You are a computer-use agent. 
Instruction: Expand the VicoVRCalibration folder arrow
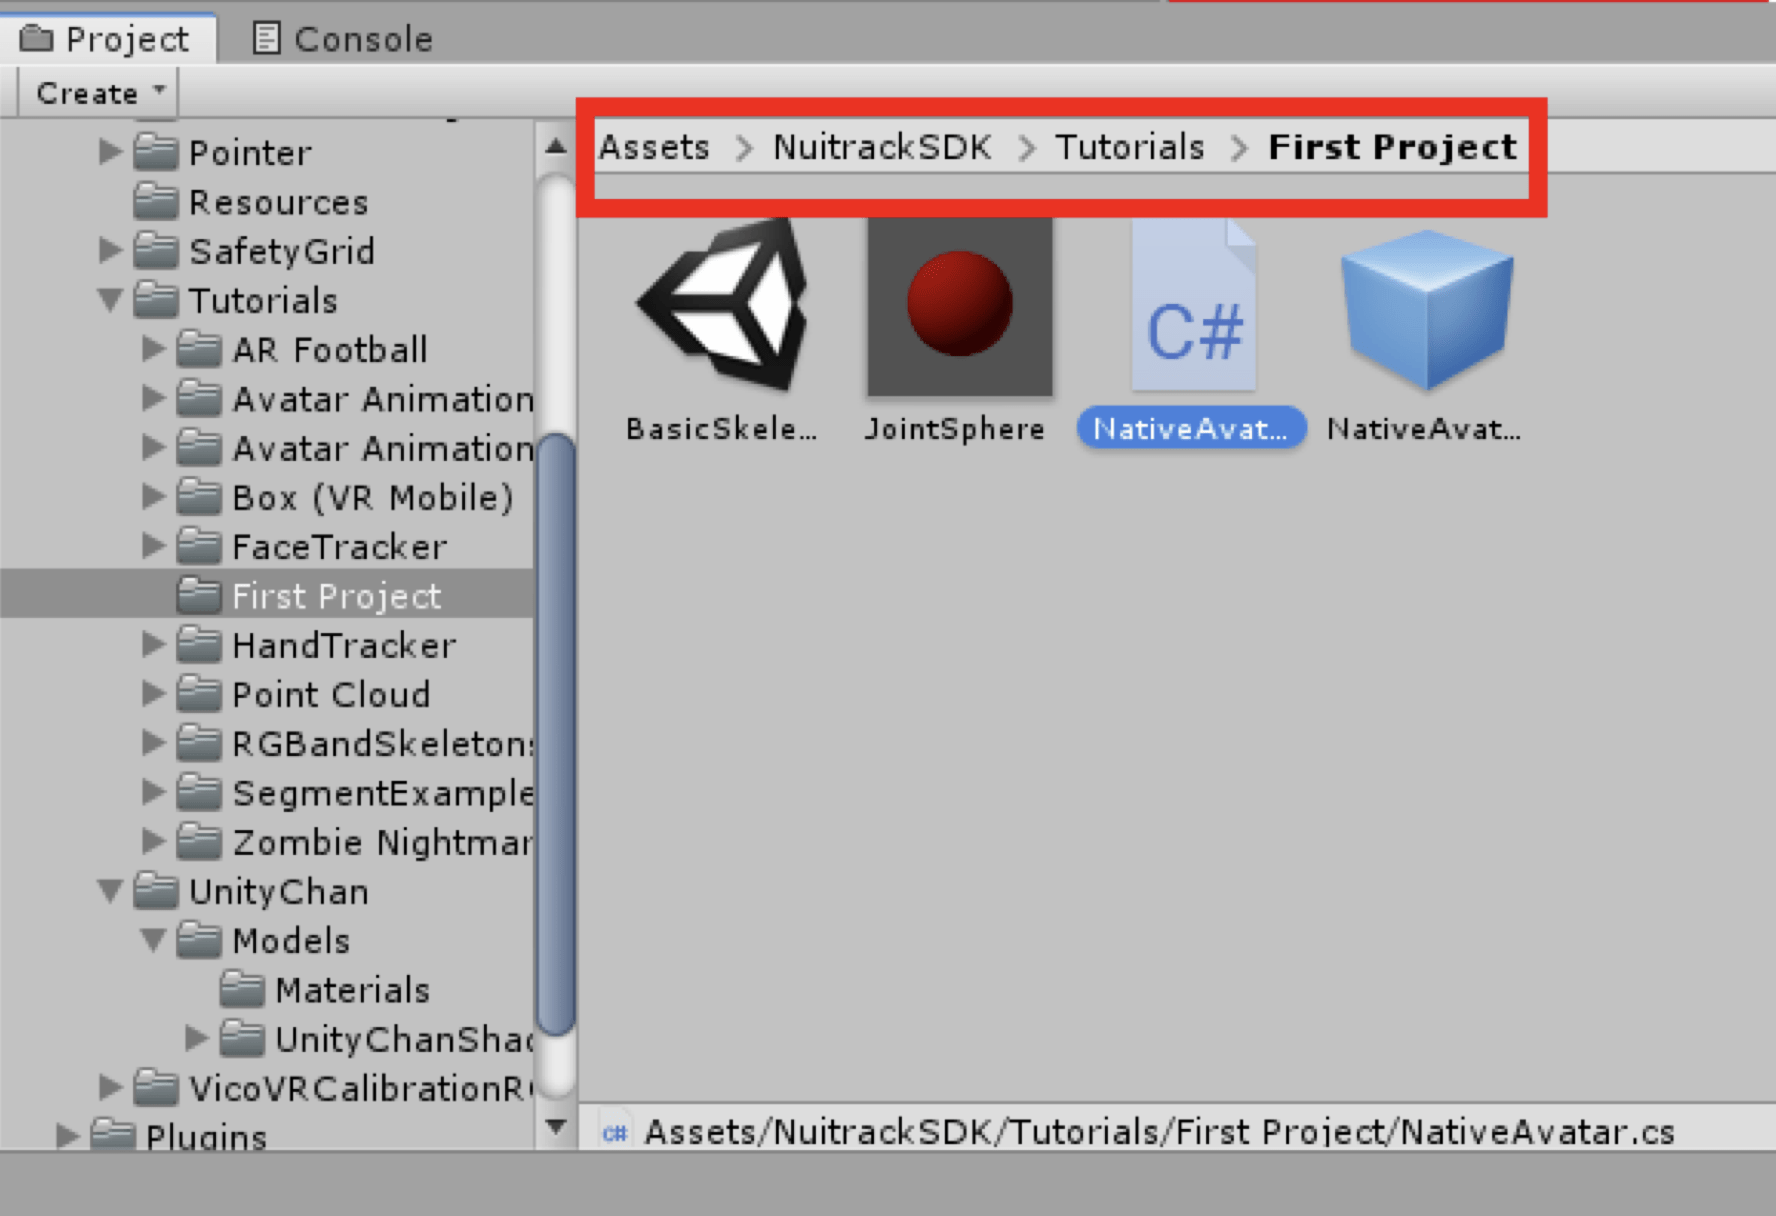click(110, 1088)
